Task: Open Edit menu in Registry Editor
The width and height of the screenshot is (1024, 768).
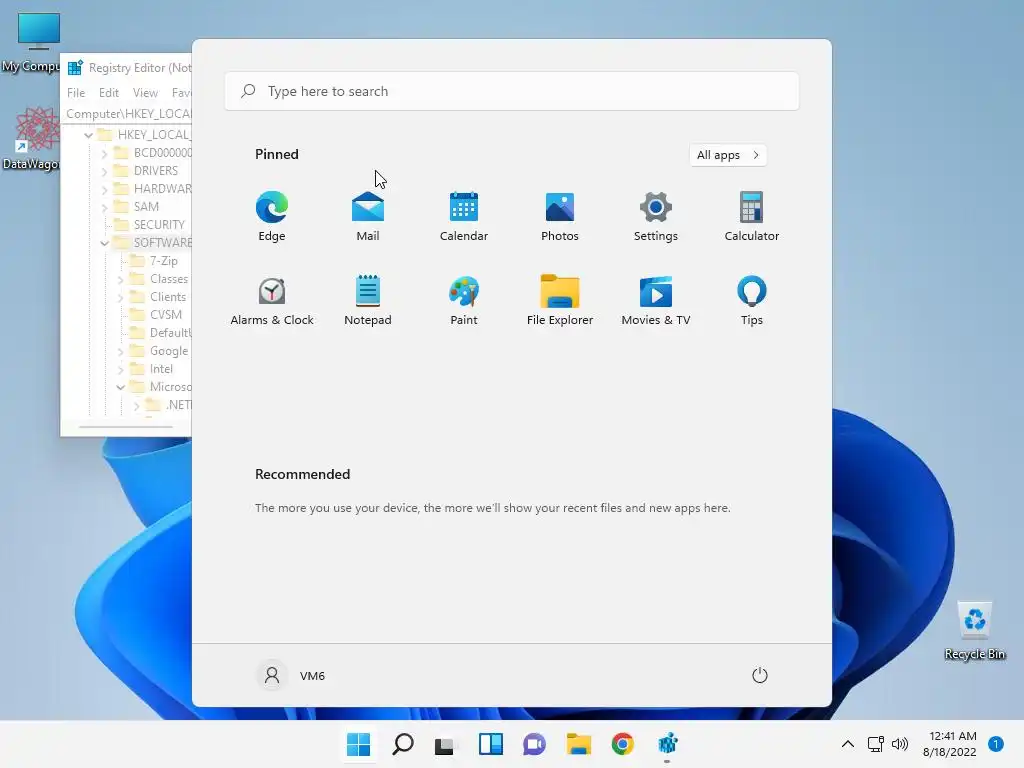Action: click(108, 93)
